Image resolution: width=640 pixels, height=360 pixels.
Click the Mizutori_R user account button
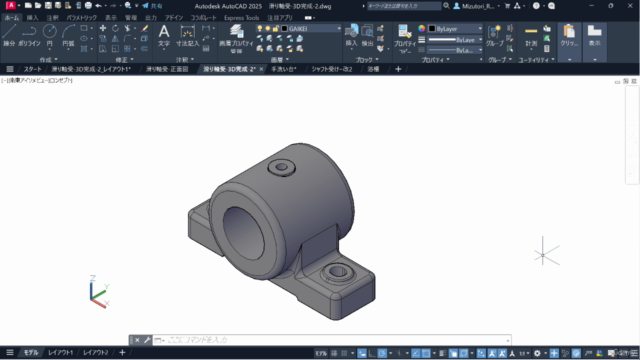point(476,6)
